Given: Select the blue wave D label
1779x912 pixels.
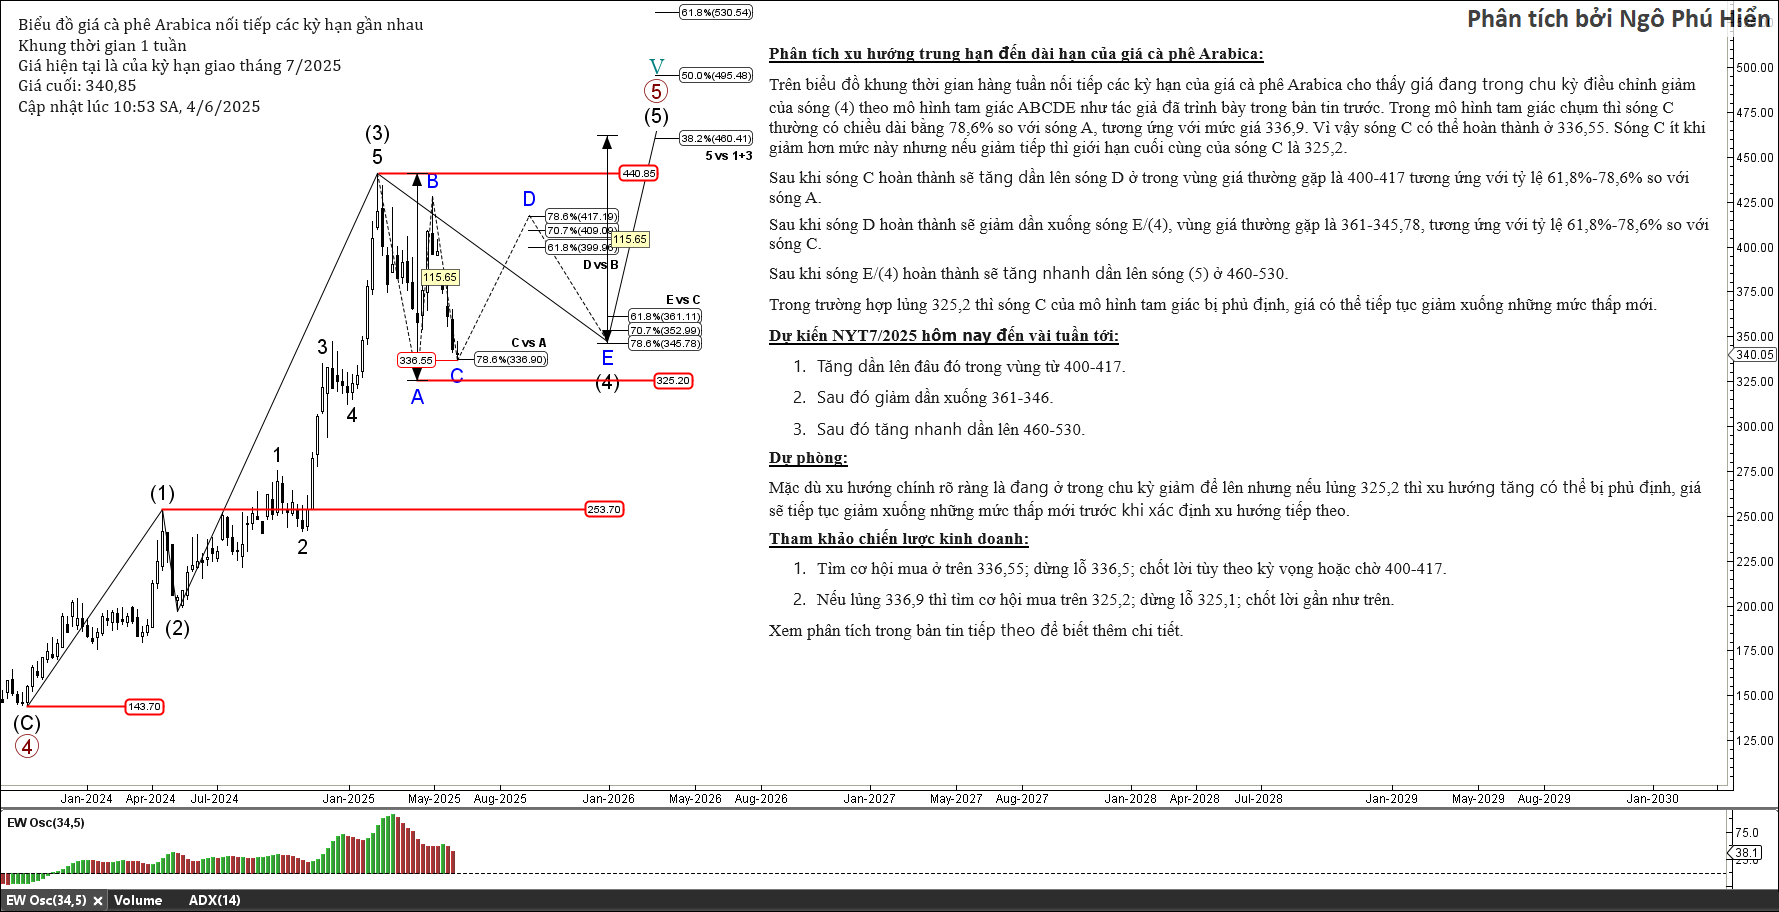Looking at the screenshot, I should (529, 199).
